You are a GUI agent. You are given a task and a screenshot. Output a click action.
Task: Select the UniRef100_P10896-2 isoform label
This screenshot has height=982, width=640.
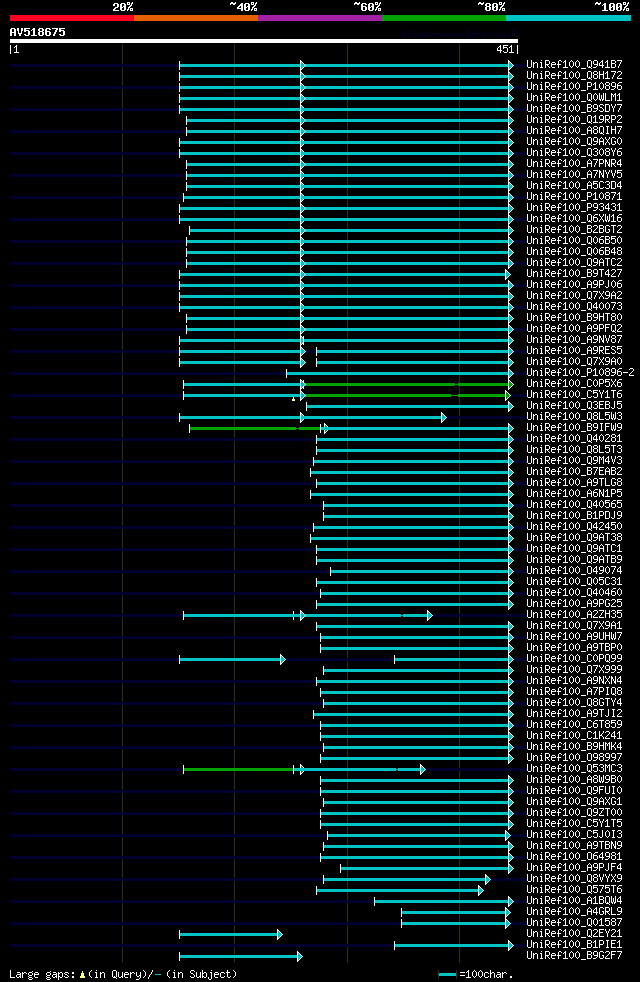tap(581, 373)
